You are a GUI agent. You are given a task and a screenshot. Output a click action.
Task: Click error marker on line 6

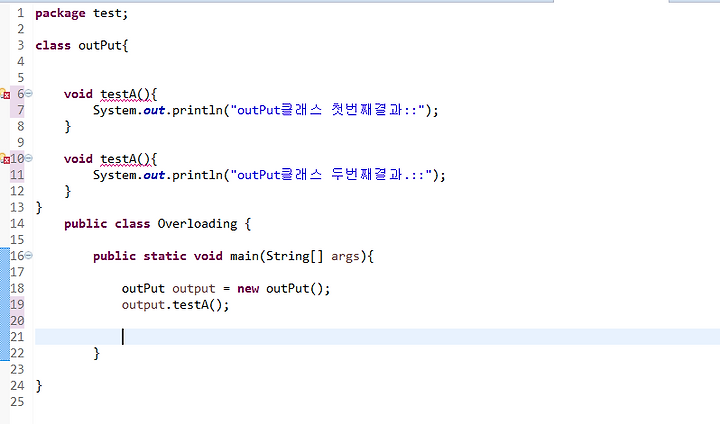click(x=5, y=94)
